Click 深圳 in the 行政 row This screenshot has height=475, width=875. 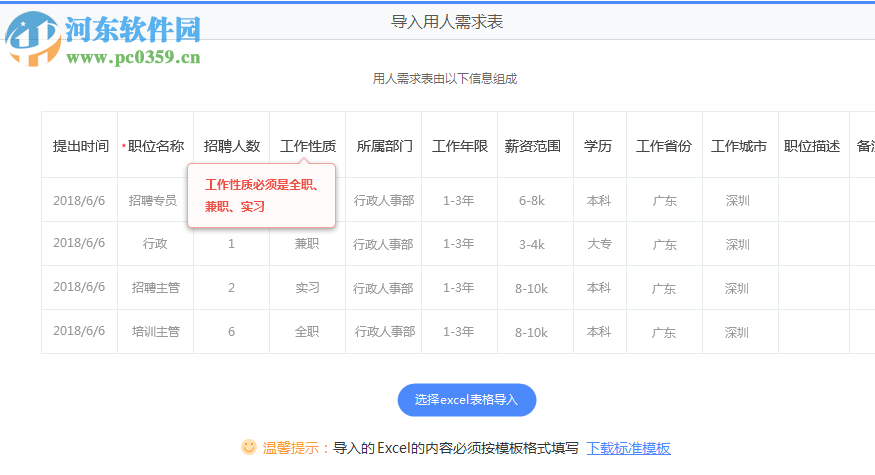click(x=737, y=244)
